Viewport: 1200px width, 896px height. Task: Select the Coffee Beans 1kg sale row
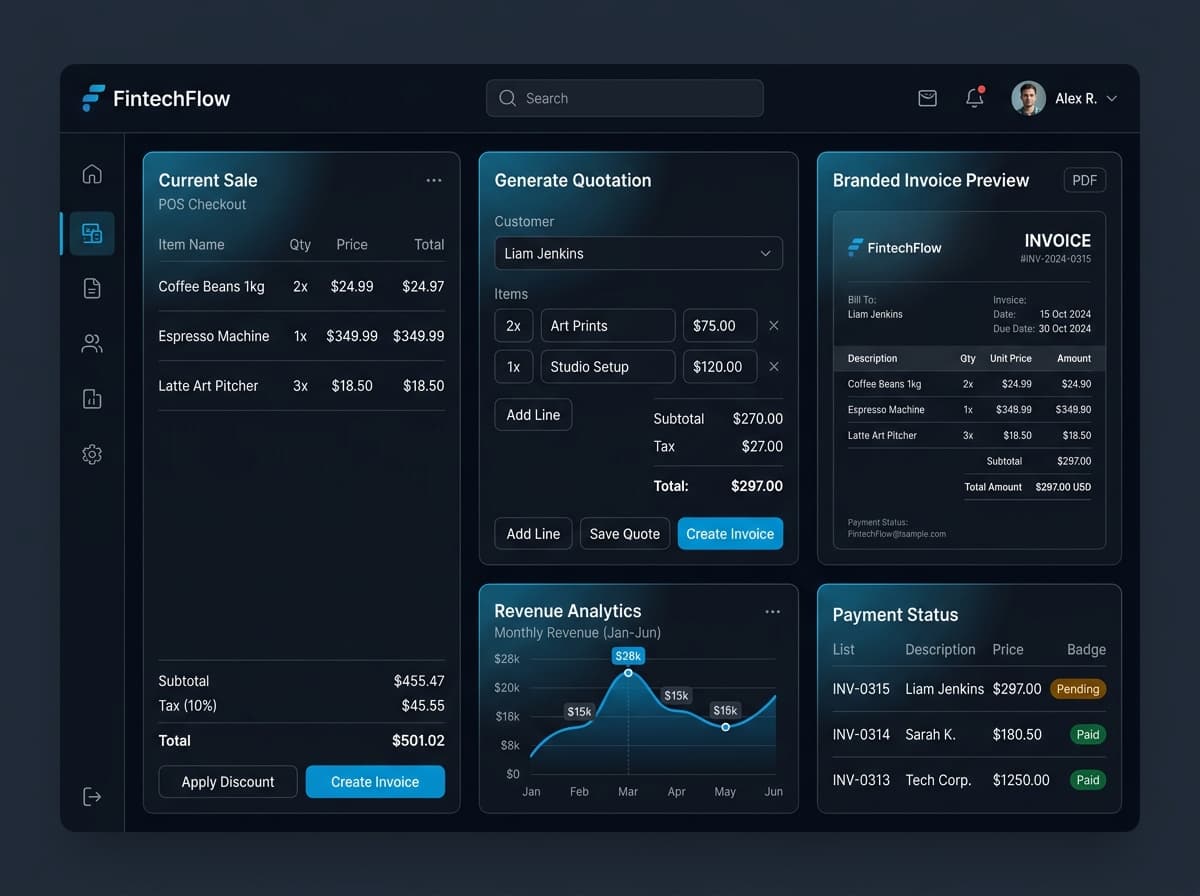[x=301, y=287]
